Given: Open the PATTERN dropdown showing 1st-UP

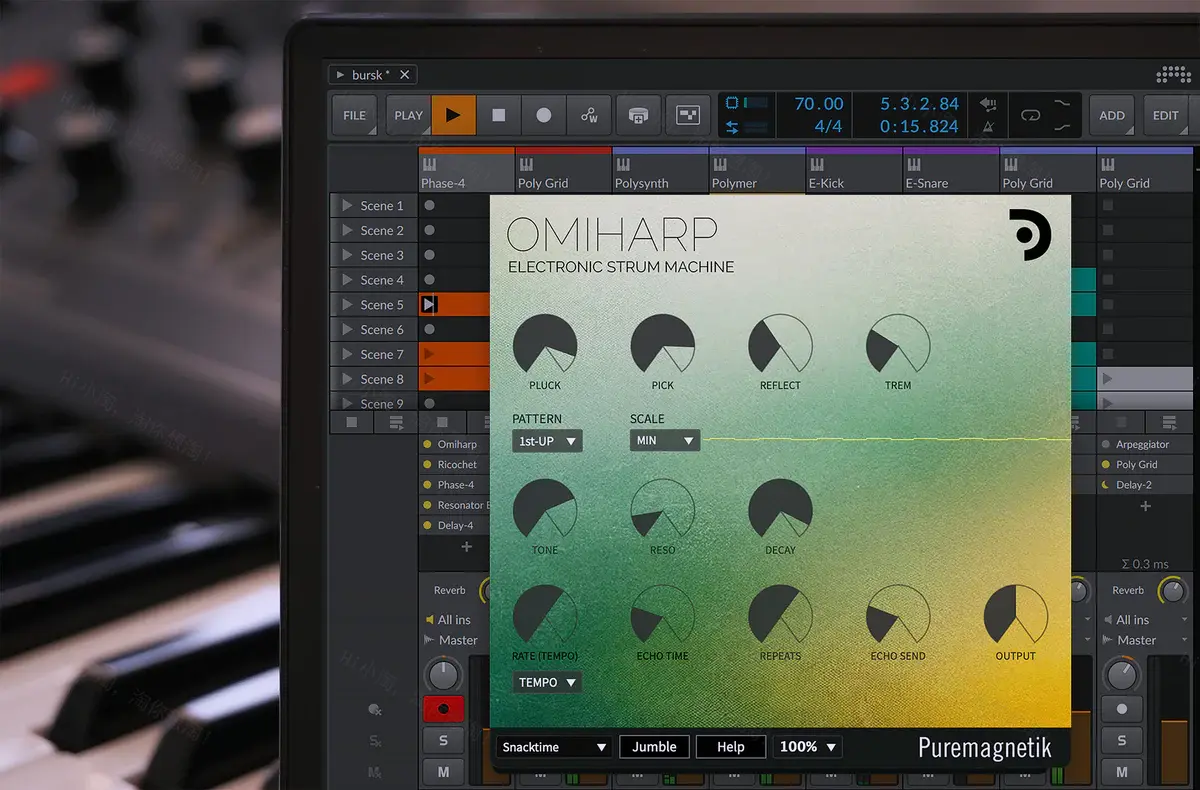Looking at the screenshot, I should click(x=546, y=441).
